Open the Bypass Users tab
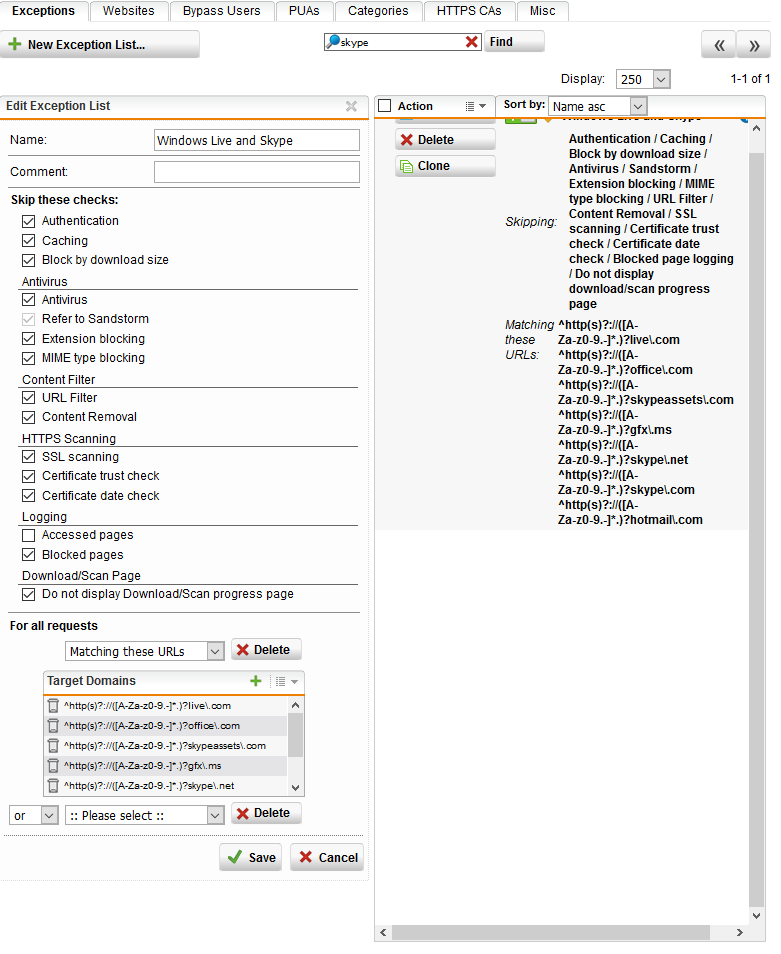781x954 pixels. pyautogui.click(x=221, y=11)
